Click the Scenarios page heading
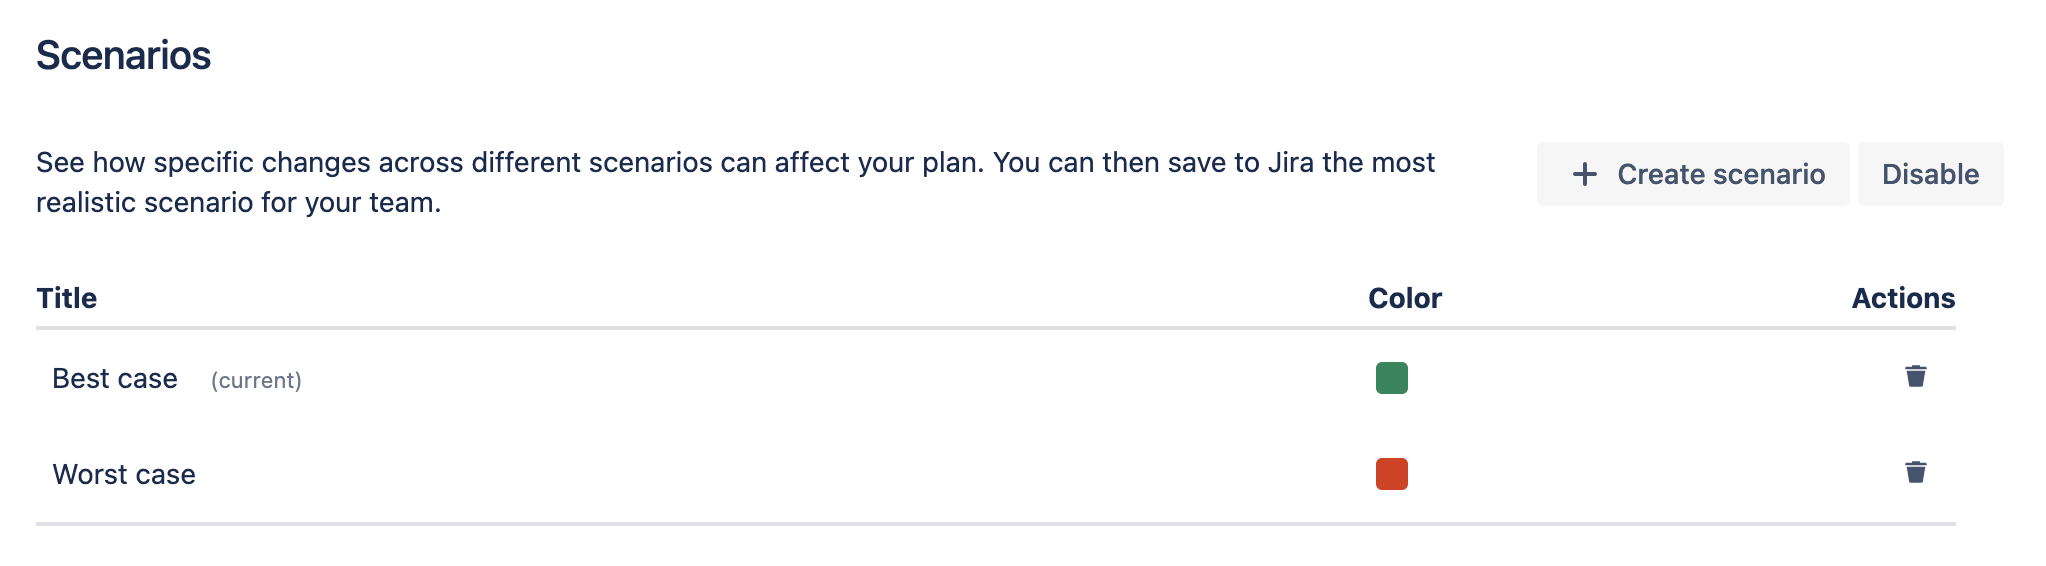Screen dimensions: 2046x566 (124, 55)
